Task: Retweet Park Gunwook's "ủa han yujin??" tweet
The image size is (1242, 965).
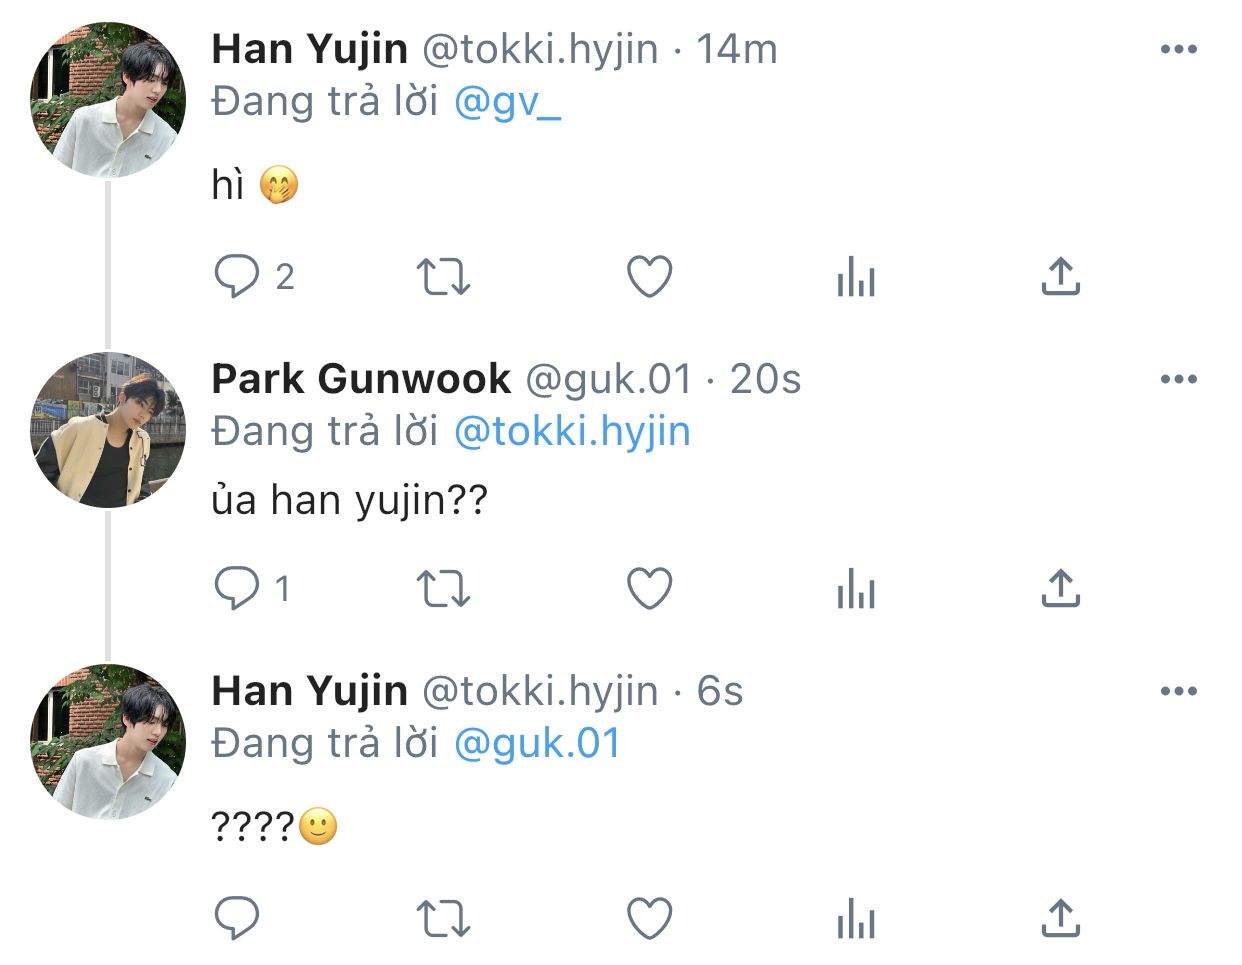Action: [443, 588]
